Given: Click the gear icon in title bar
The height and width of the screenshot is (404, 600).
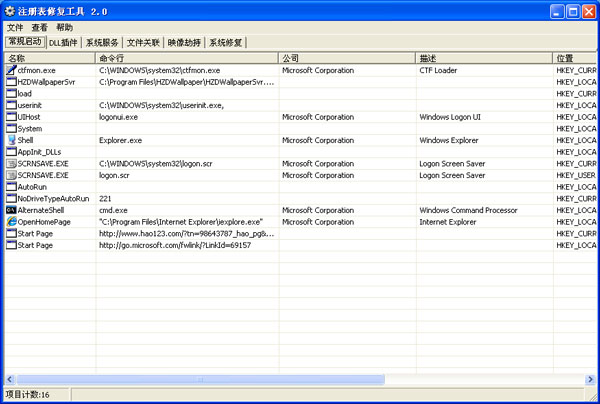Looking at the screenshot, I should point(9,11).
